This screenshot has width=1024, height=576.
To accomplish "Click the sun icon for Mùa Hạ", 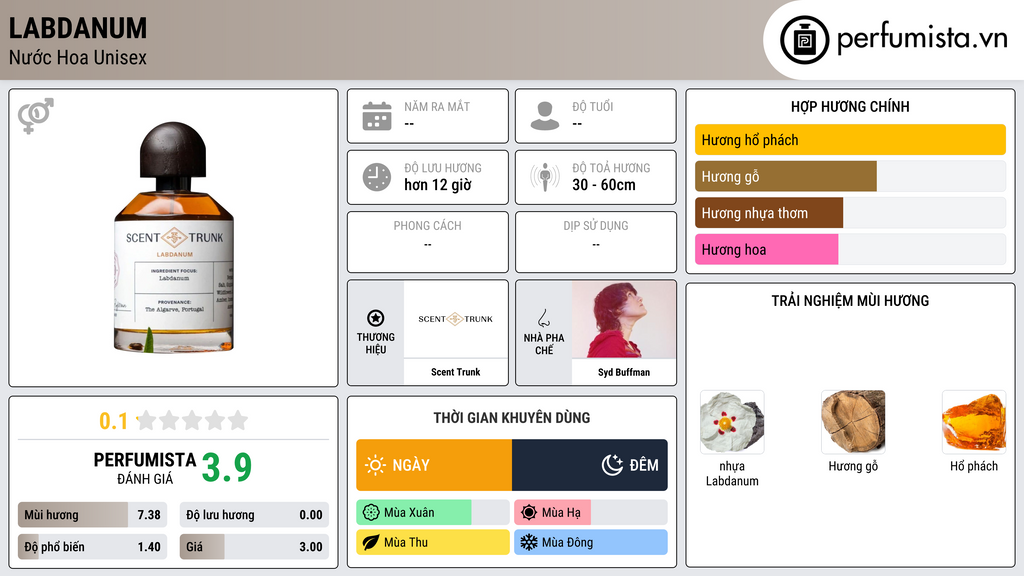I will tap(529, 513).
